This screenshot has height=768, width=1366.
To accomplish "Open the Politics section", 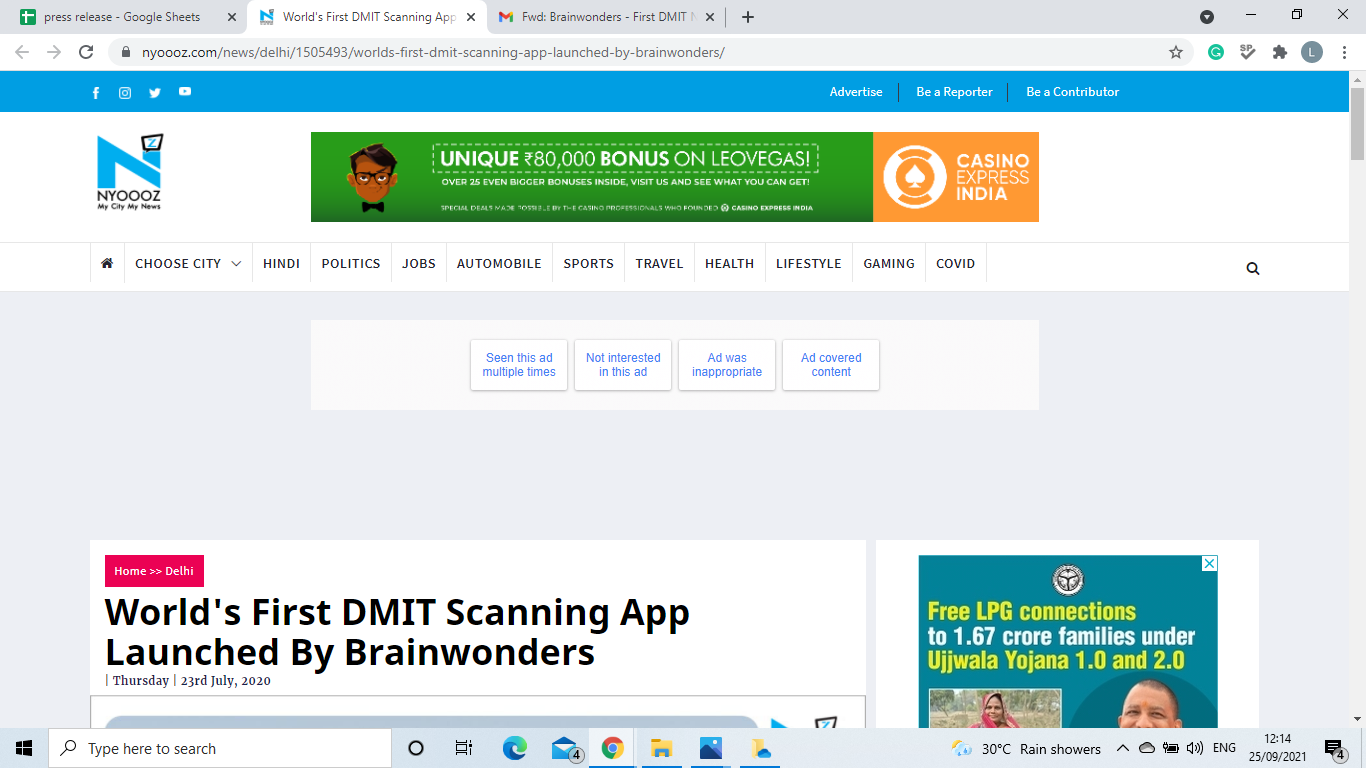I will tap(351, 263).
